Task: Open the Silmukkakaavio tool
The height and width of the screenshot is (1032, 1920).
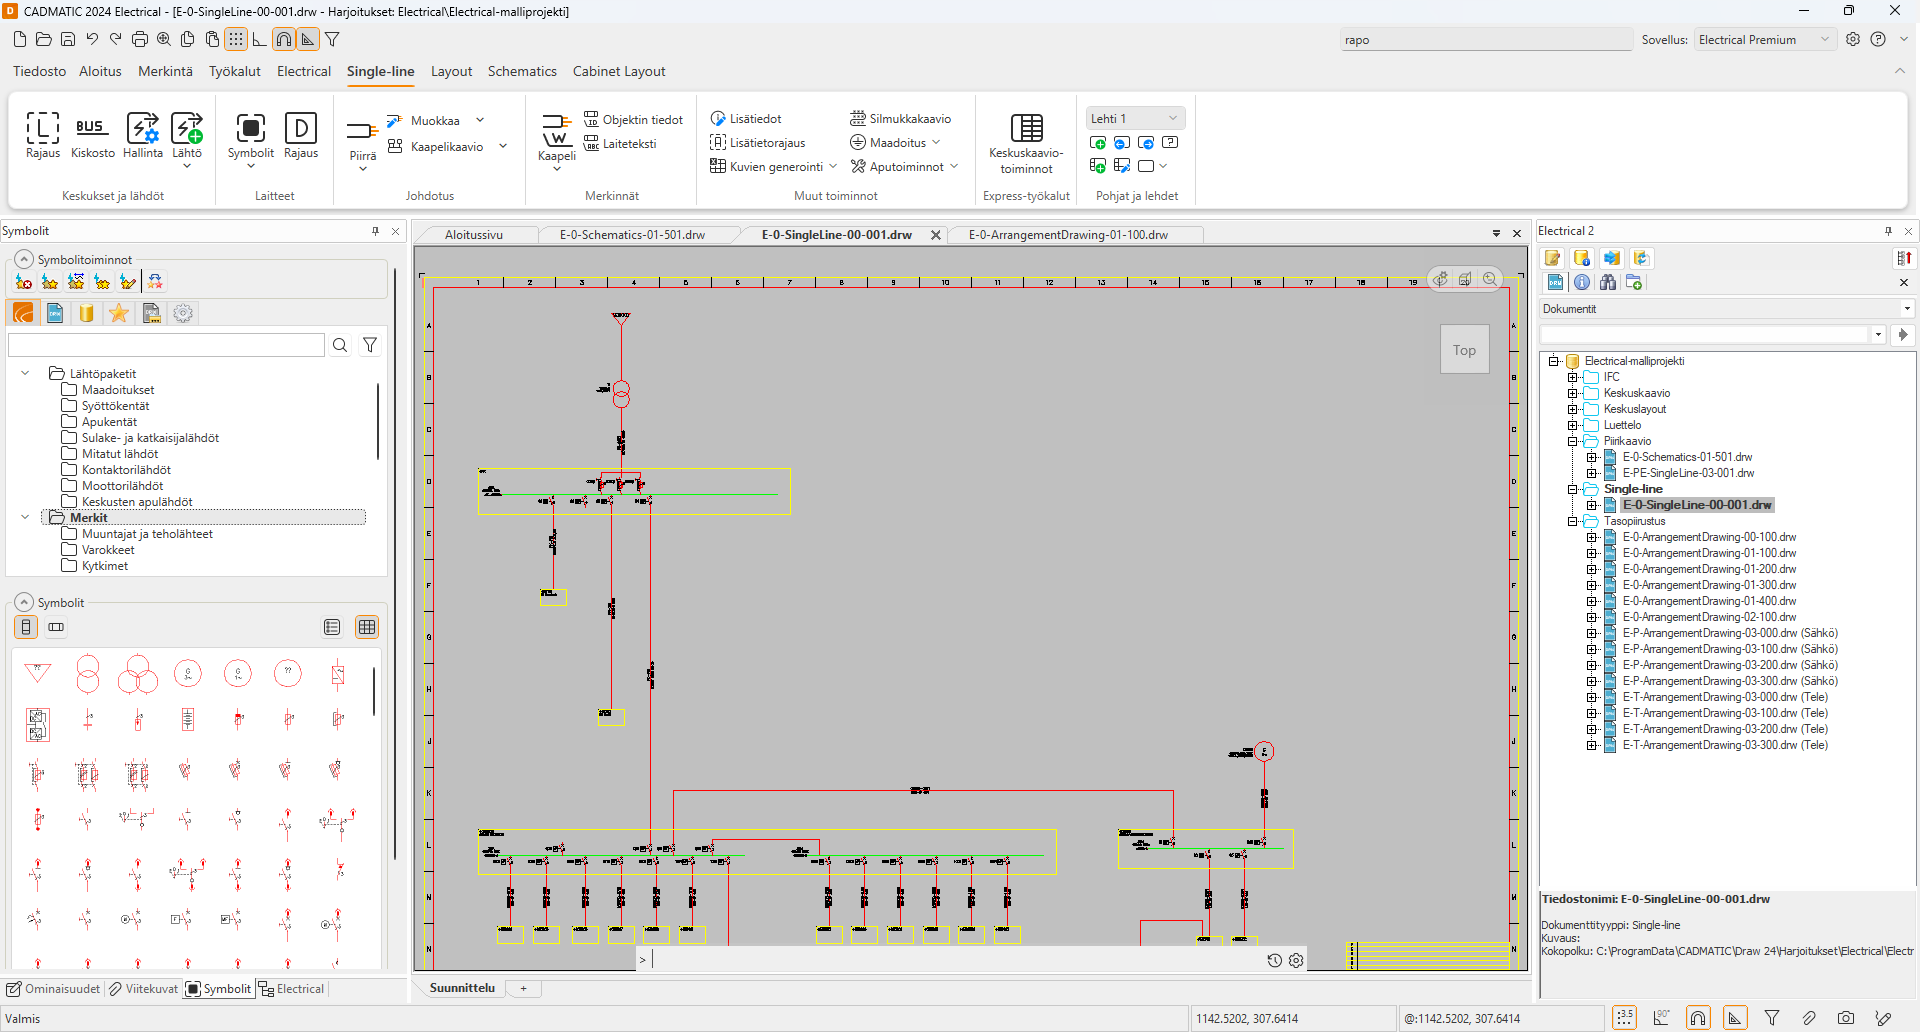Action: pyautogui.click(x=858, y=119)
